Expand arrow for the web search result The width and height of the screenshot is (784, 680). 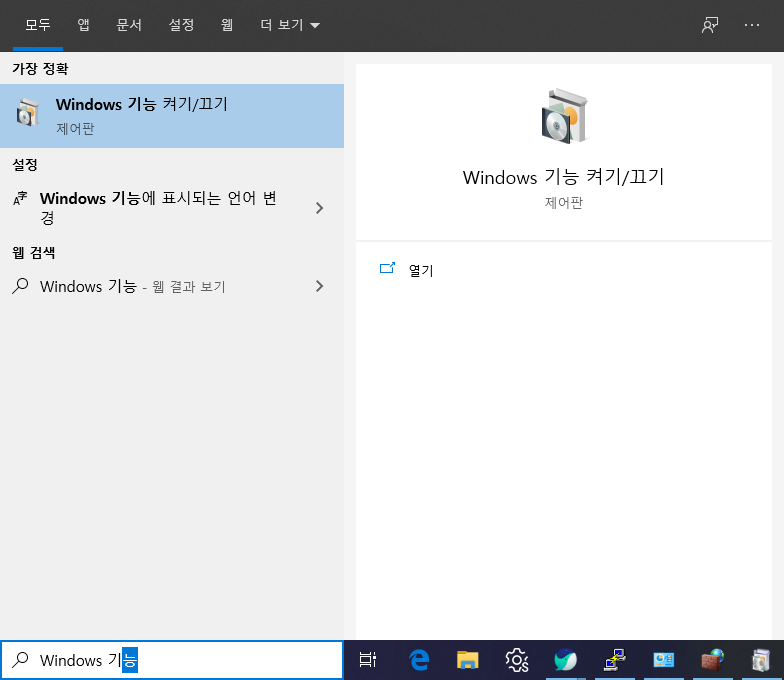click(320, 286)
